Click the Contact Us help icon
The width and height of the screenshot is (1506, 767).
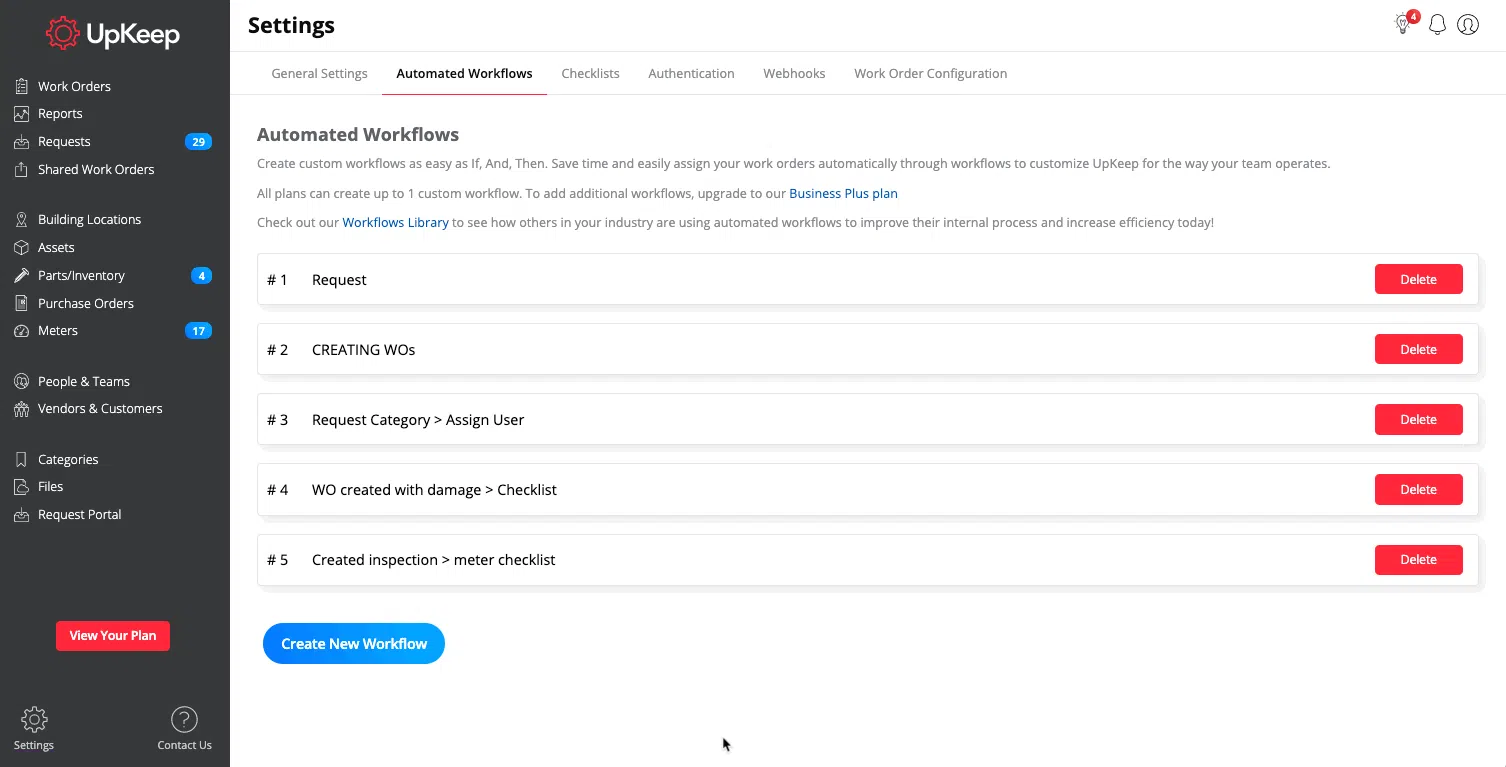pyautogui.click(x=184, y=720)
